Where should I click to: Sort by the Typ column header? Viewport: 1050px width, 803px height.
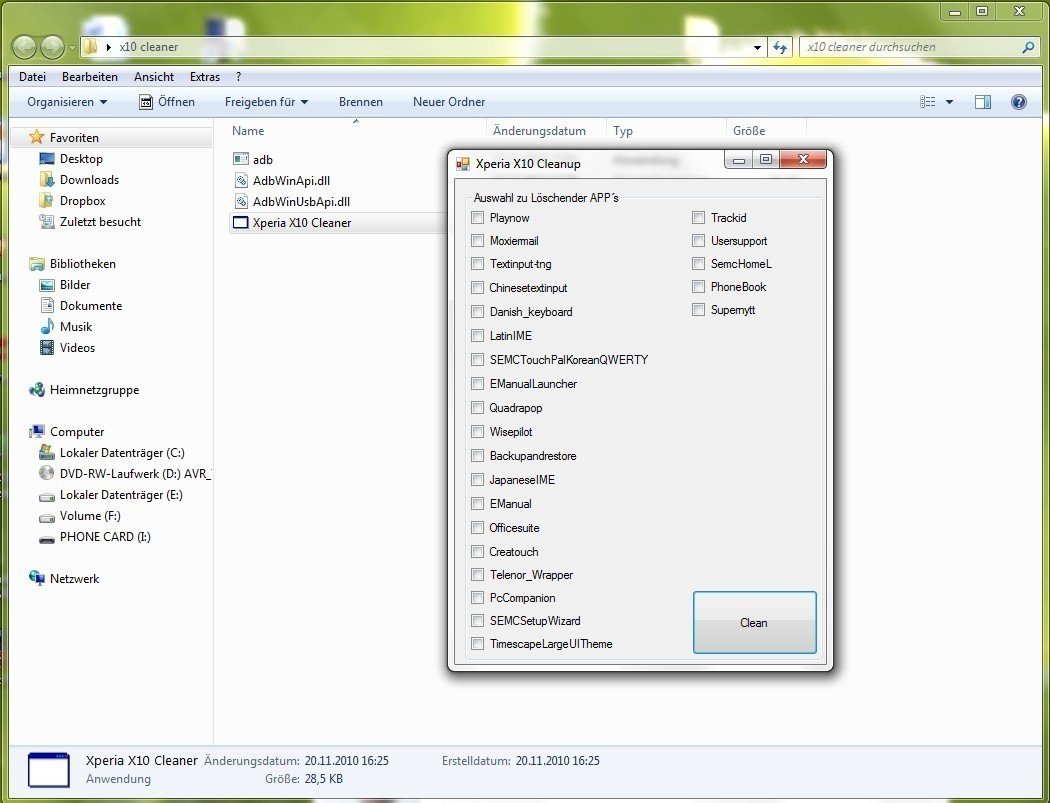tap(666, 131)
